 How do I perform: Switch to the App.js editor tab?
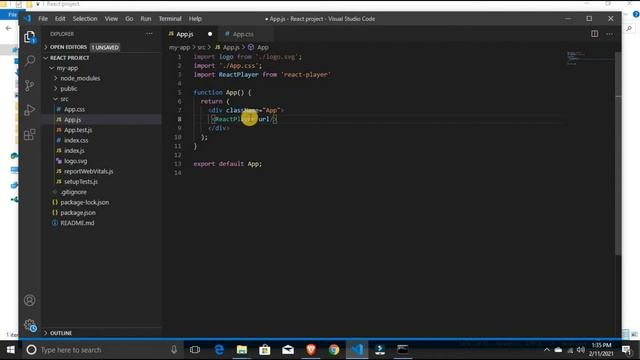point(191,34)
